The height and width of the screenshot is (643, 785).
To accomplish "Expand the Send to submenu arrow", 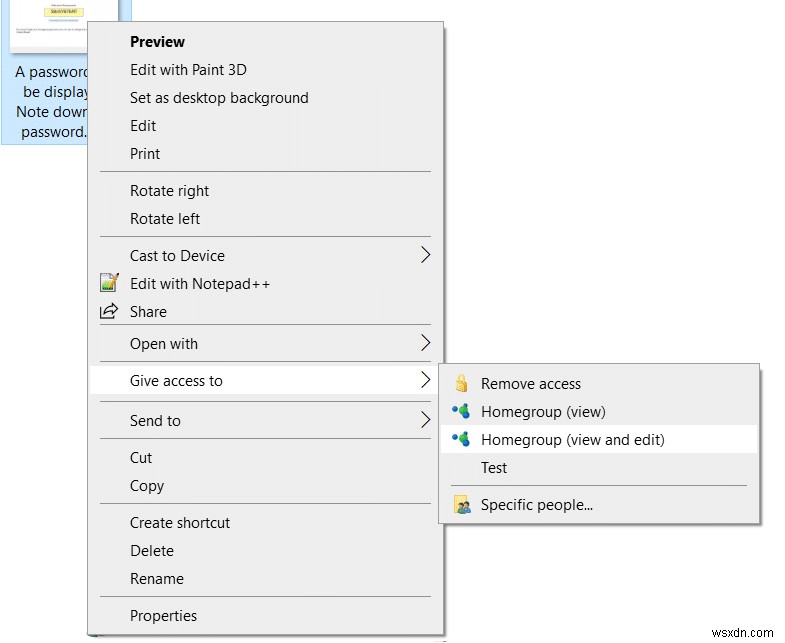I will 425,420.
